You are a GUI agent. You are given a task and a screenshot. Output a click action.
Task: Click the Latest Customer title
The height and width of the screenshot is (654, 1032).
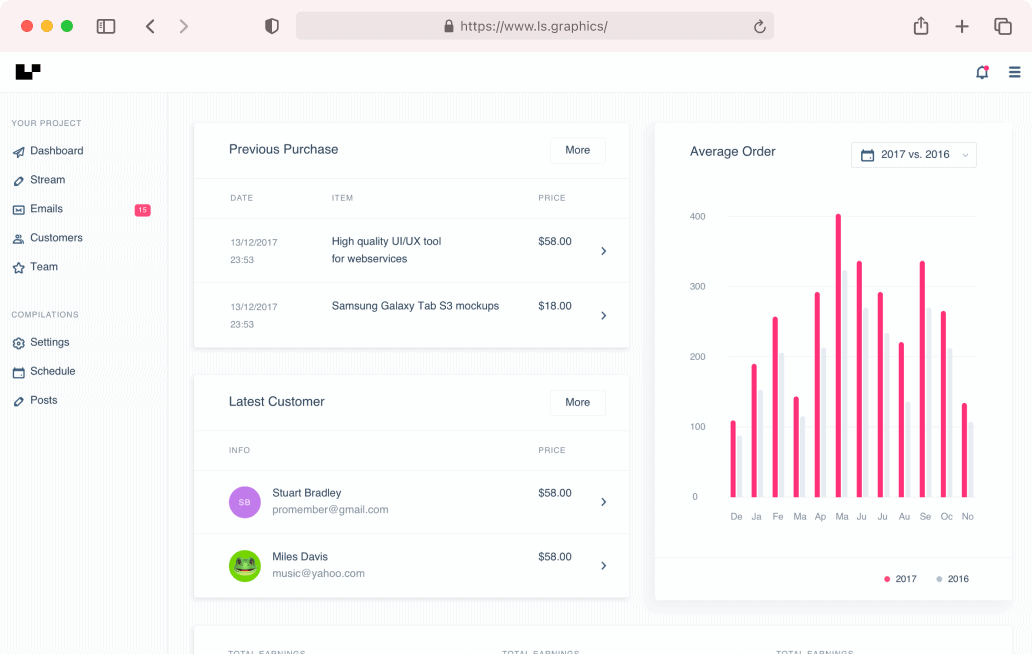(x=276, y=402)
